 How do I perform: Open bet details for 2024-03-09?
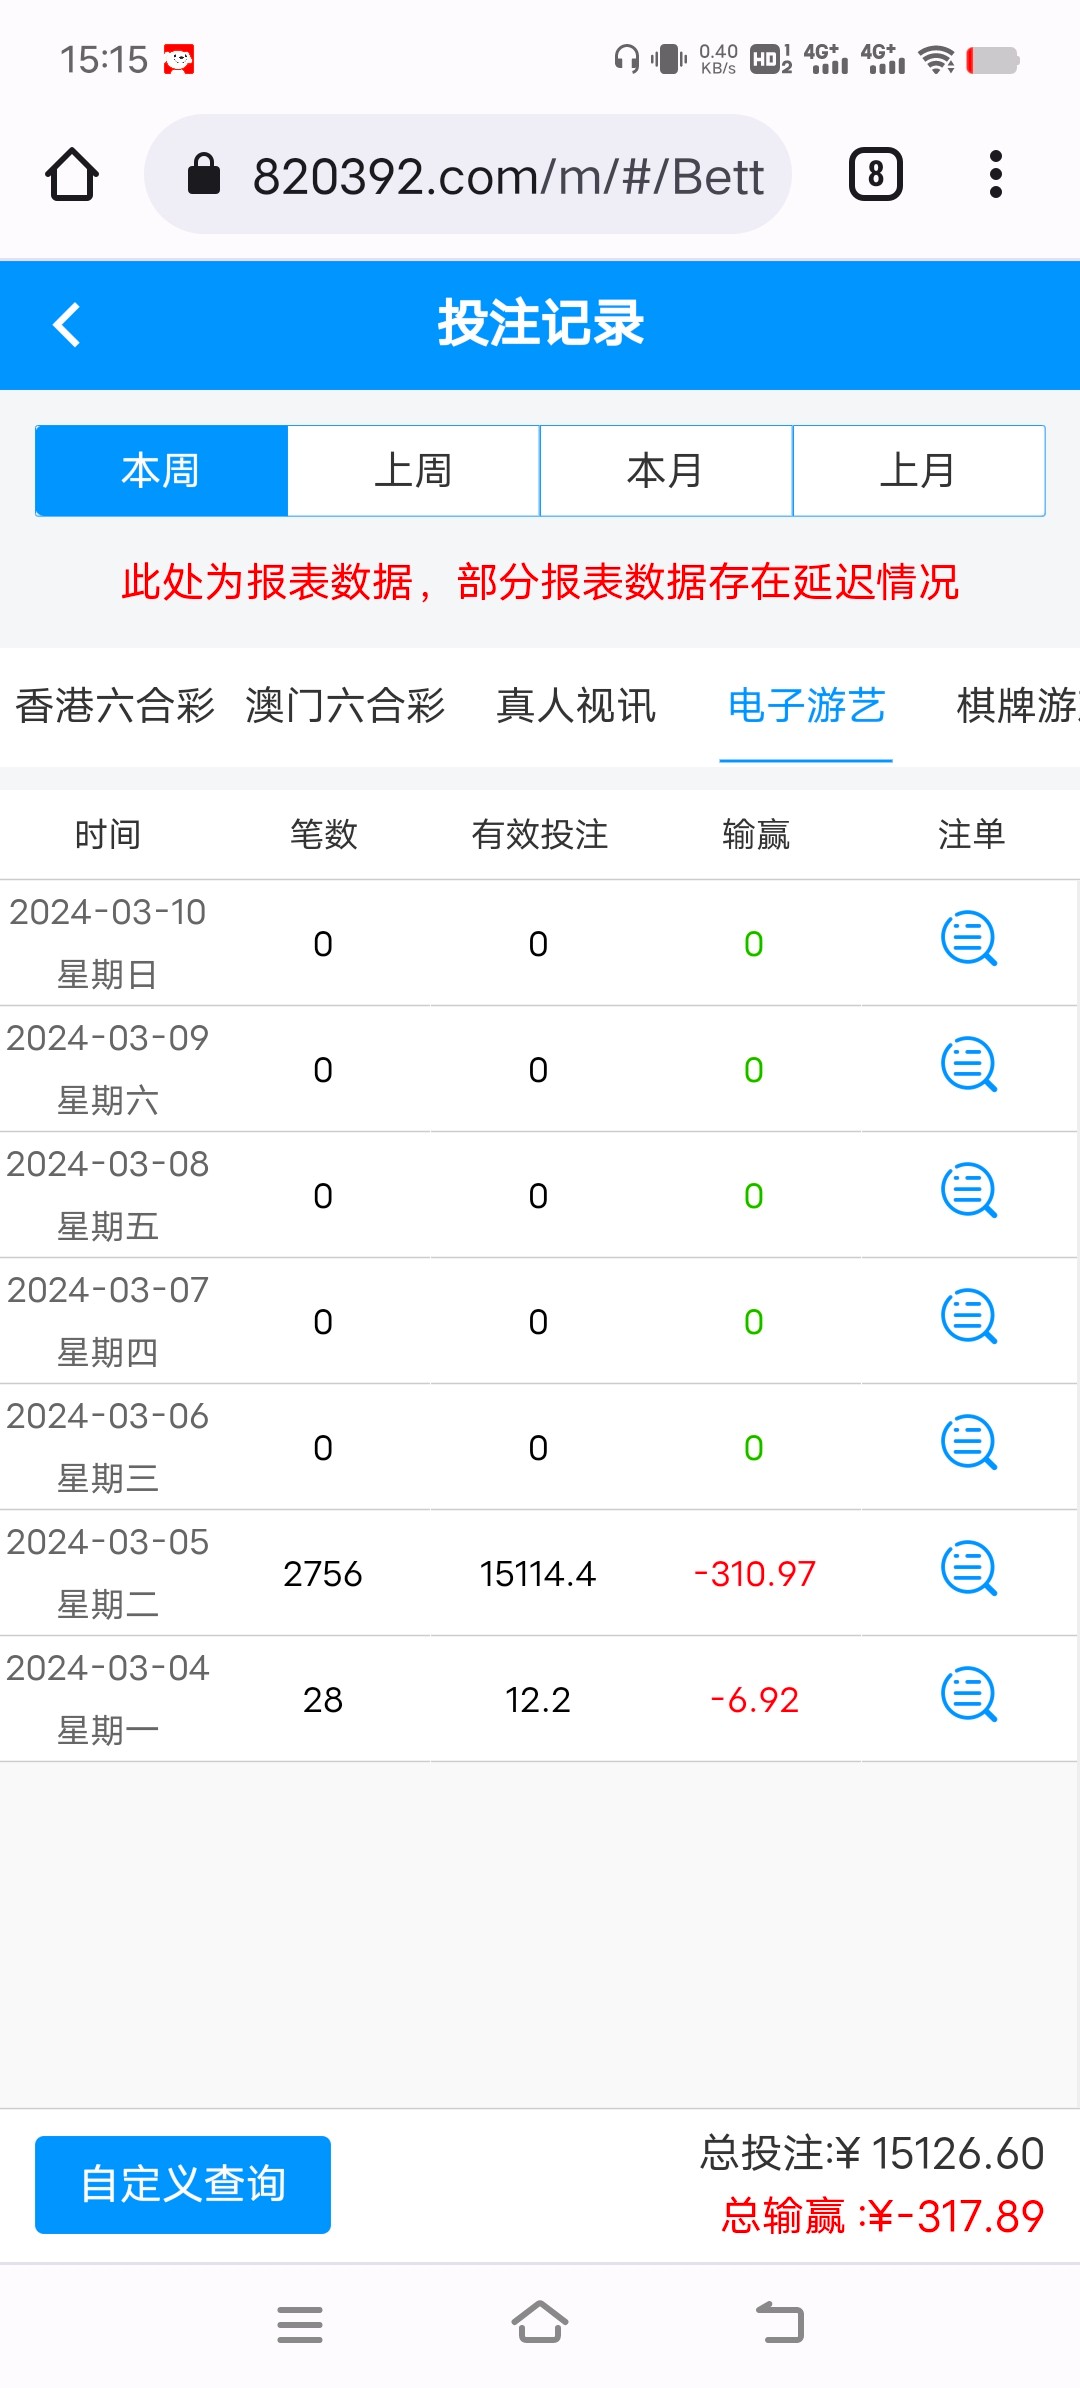(968, 1065)
